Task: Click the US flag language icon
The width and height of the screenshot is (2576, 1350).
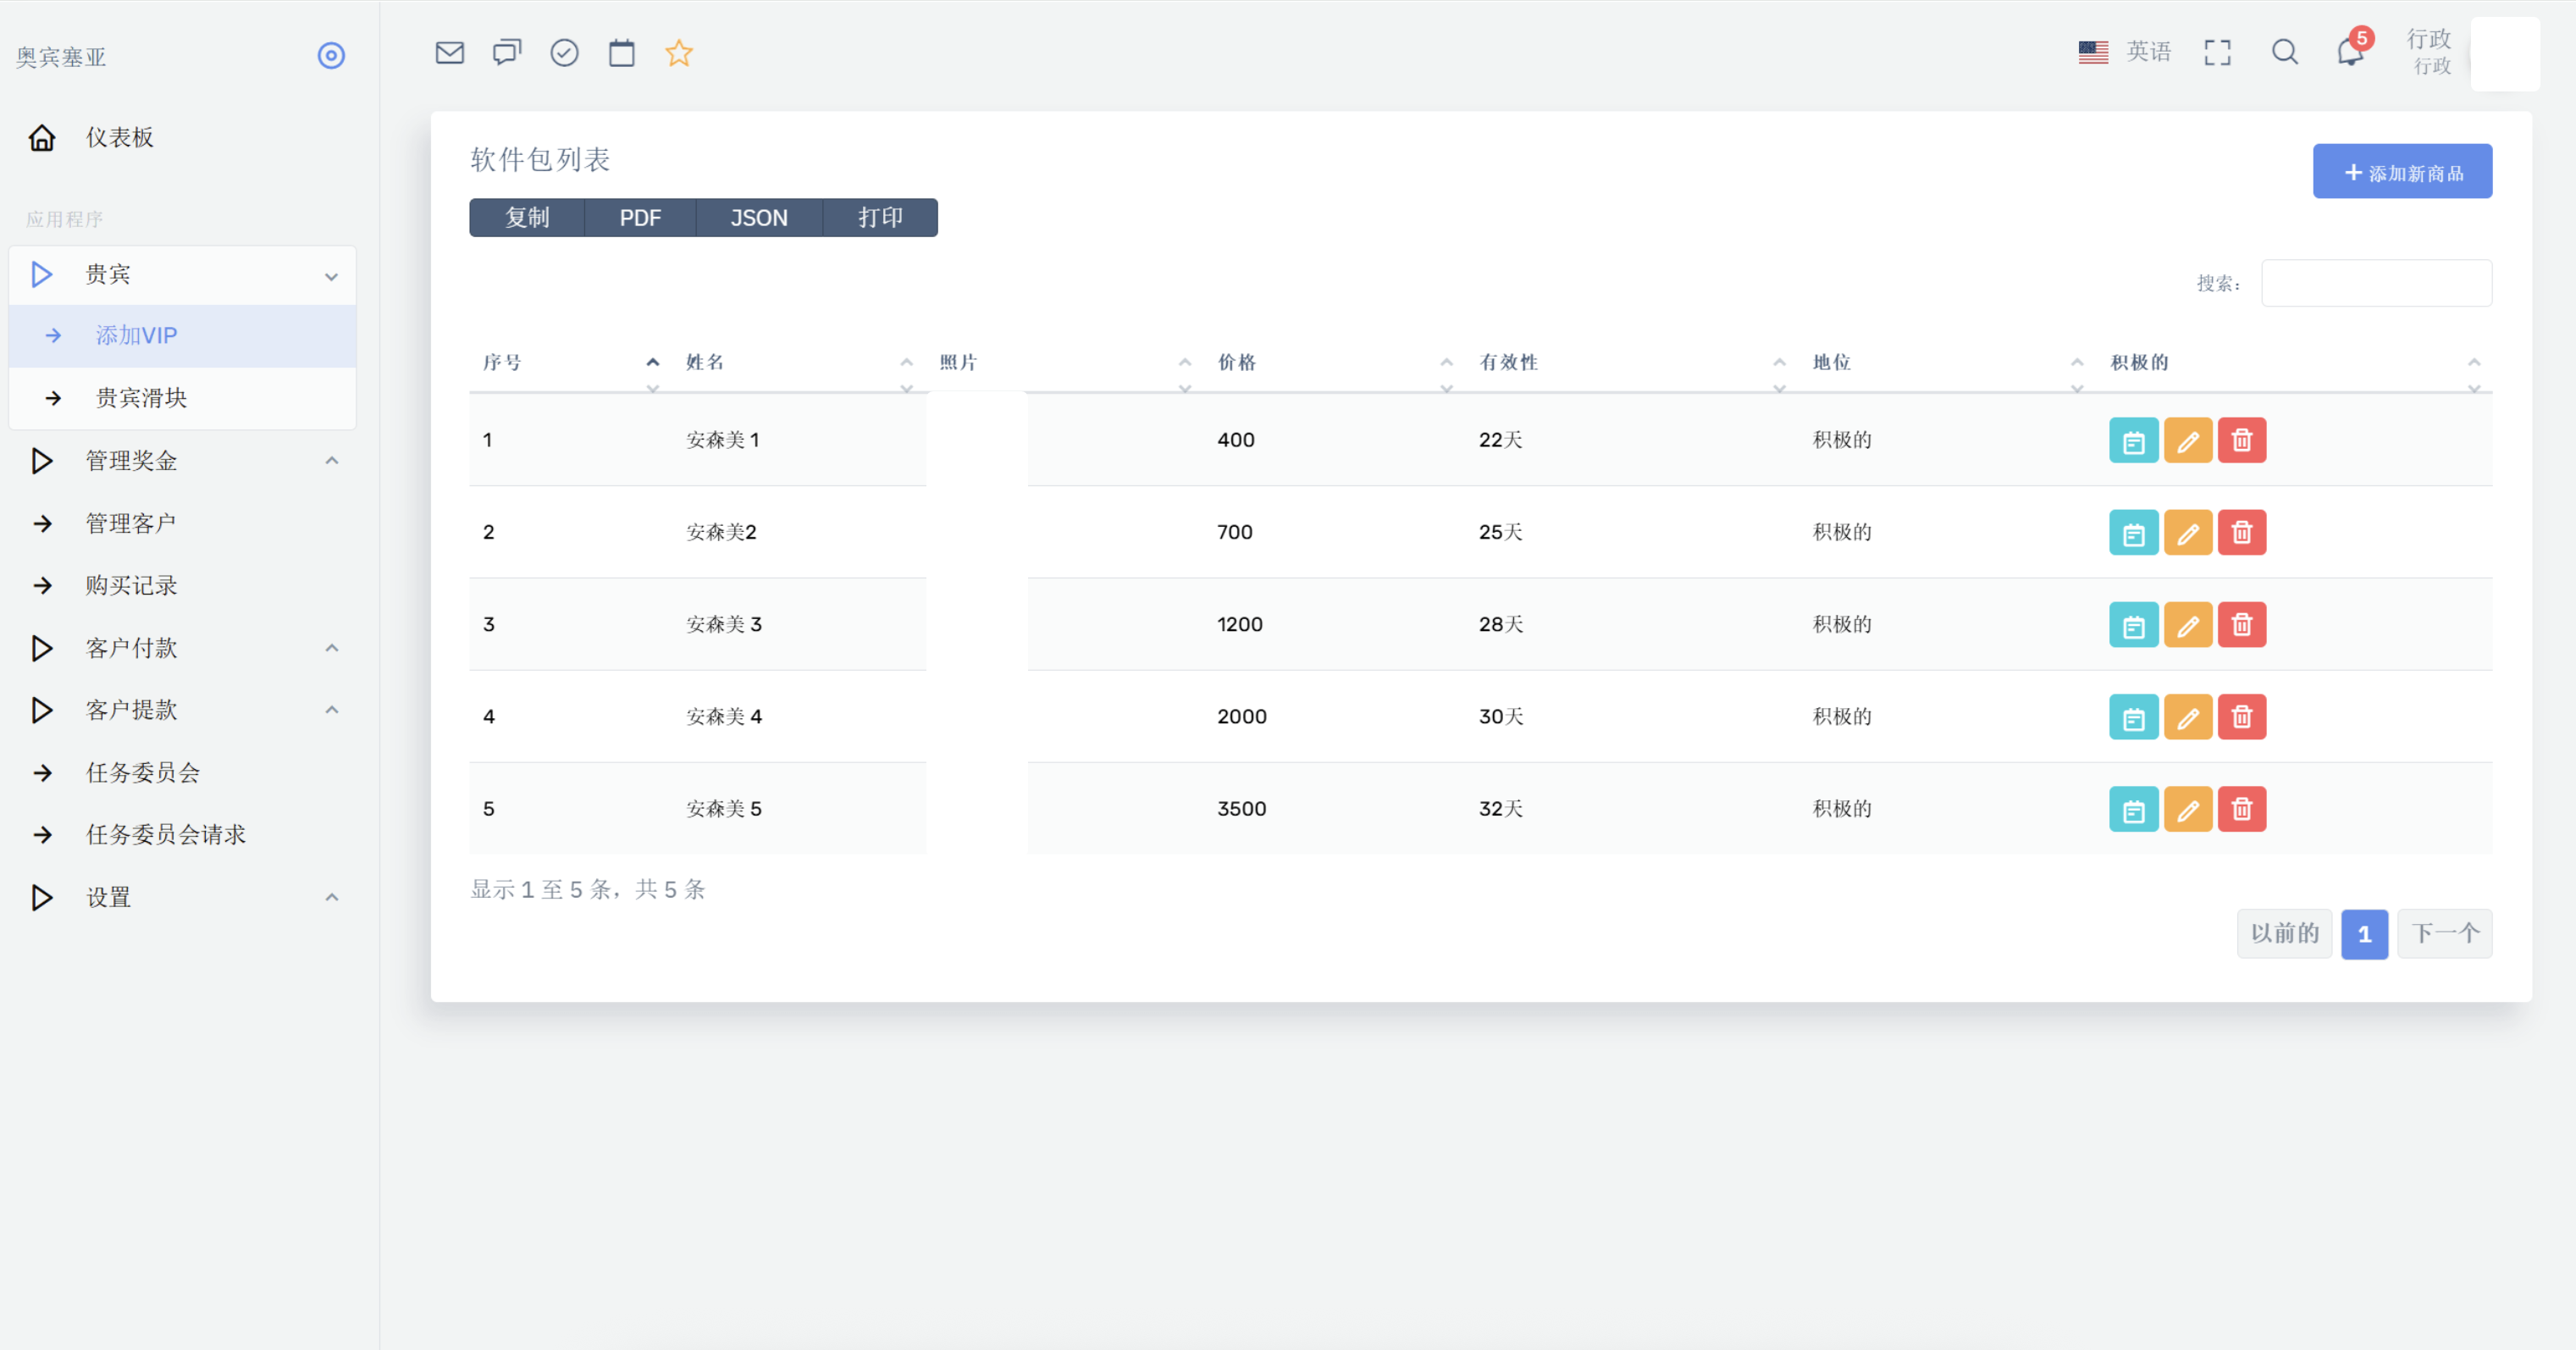Action: 2093,50
